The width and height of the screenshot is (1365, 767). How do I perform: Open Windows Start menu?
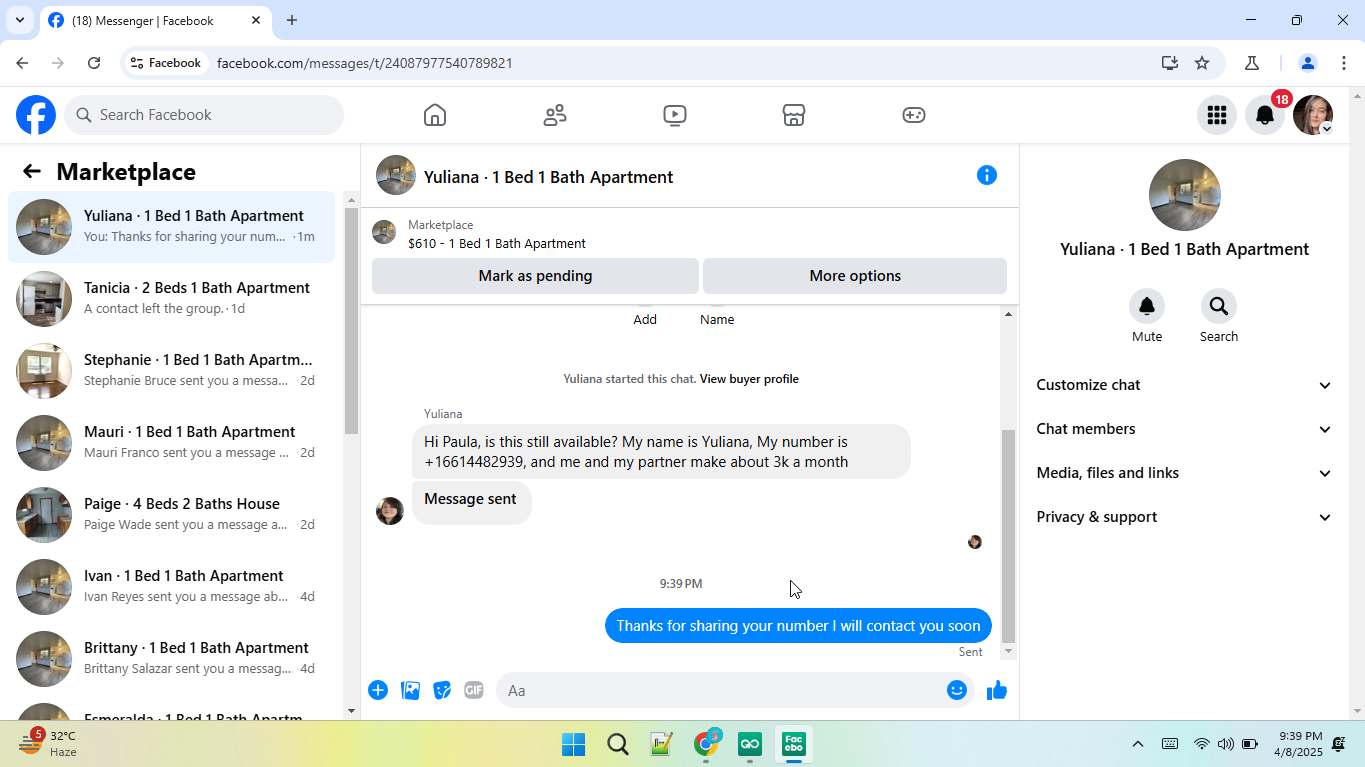(x=573, y=744)
